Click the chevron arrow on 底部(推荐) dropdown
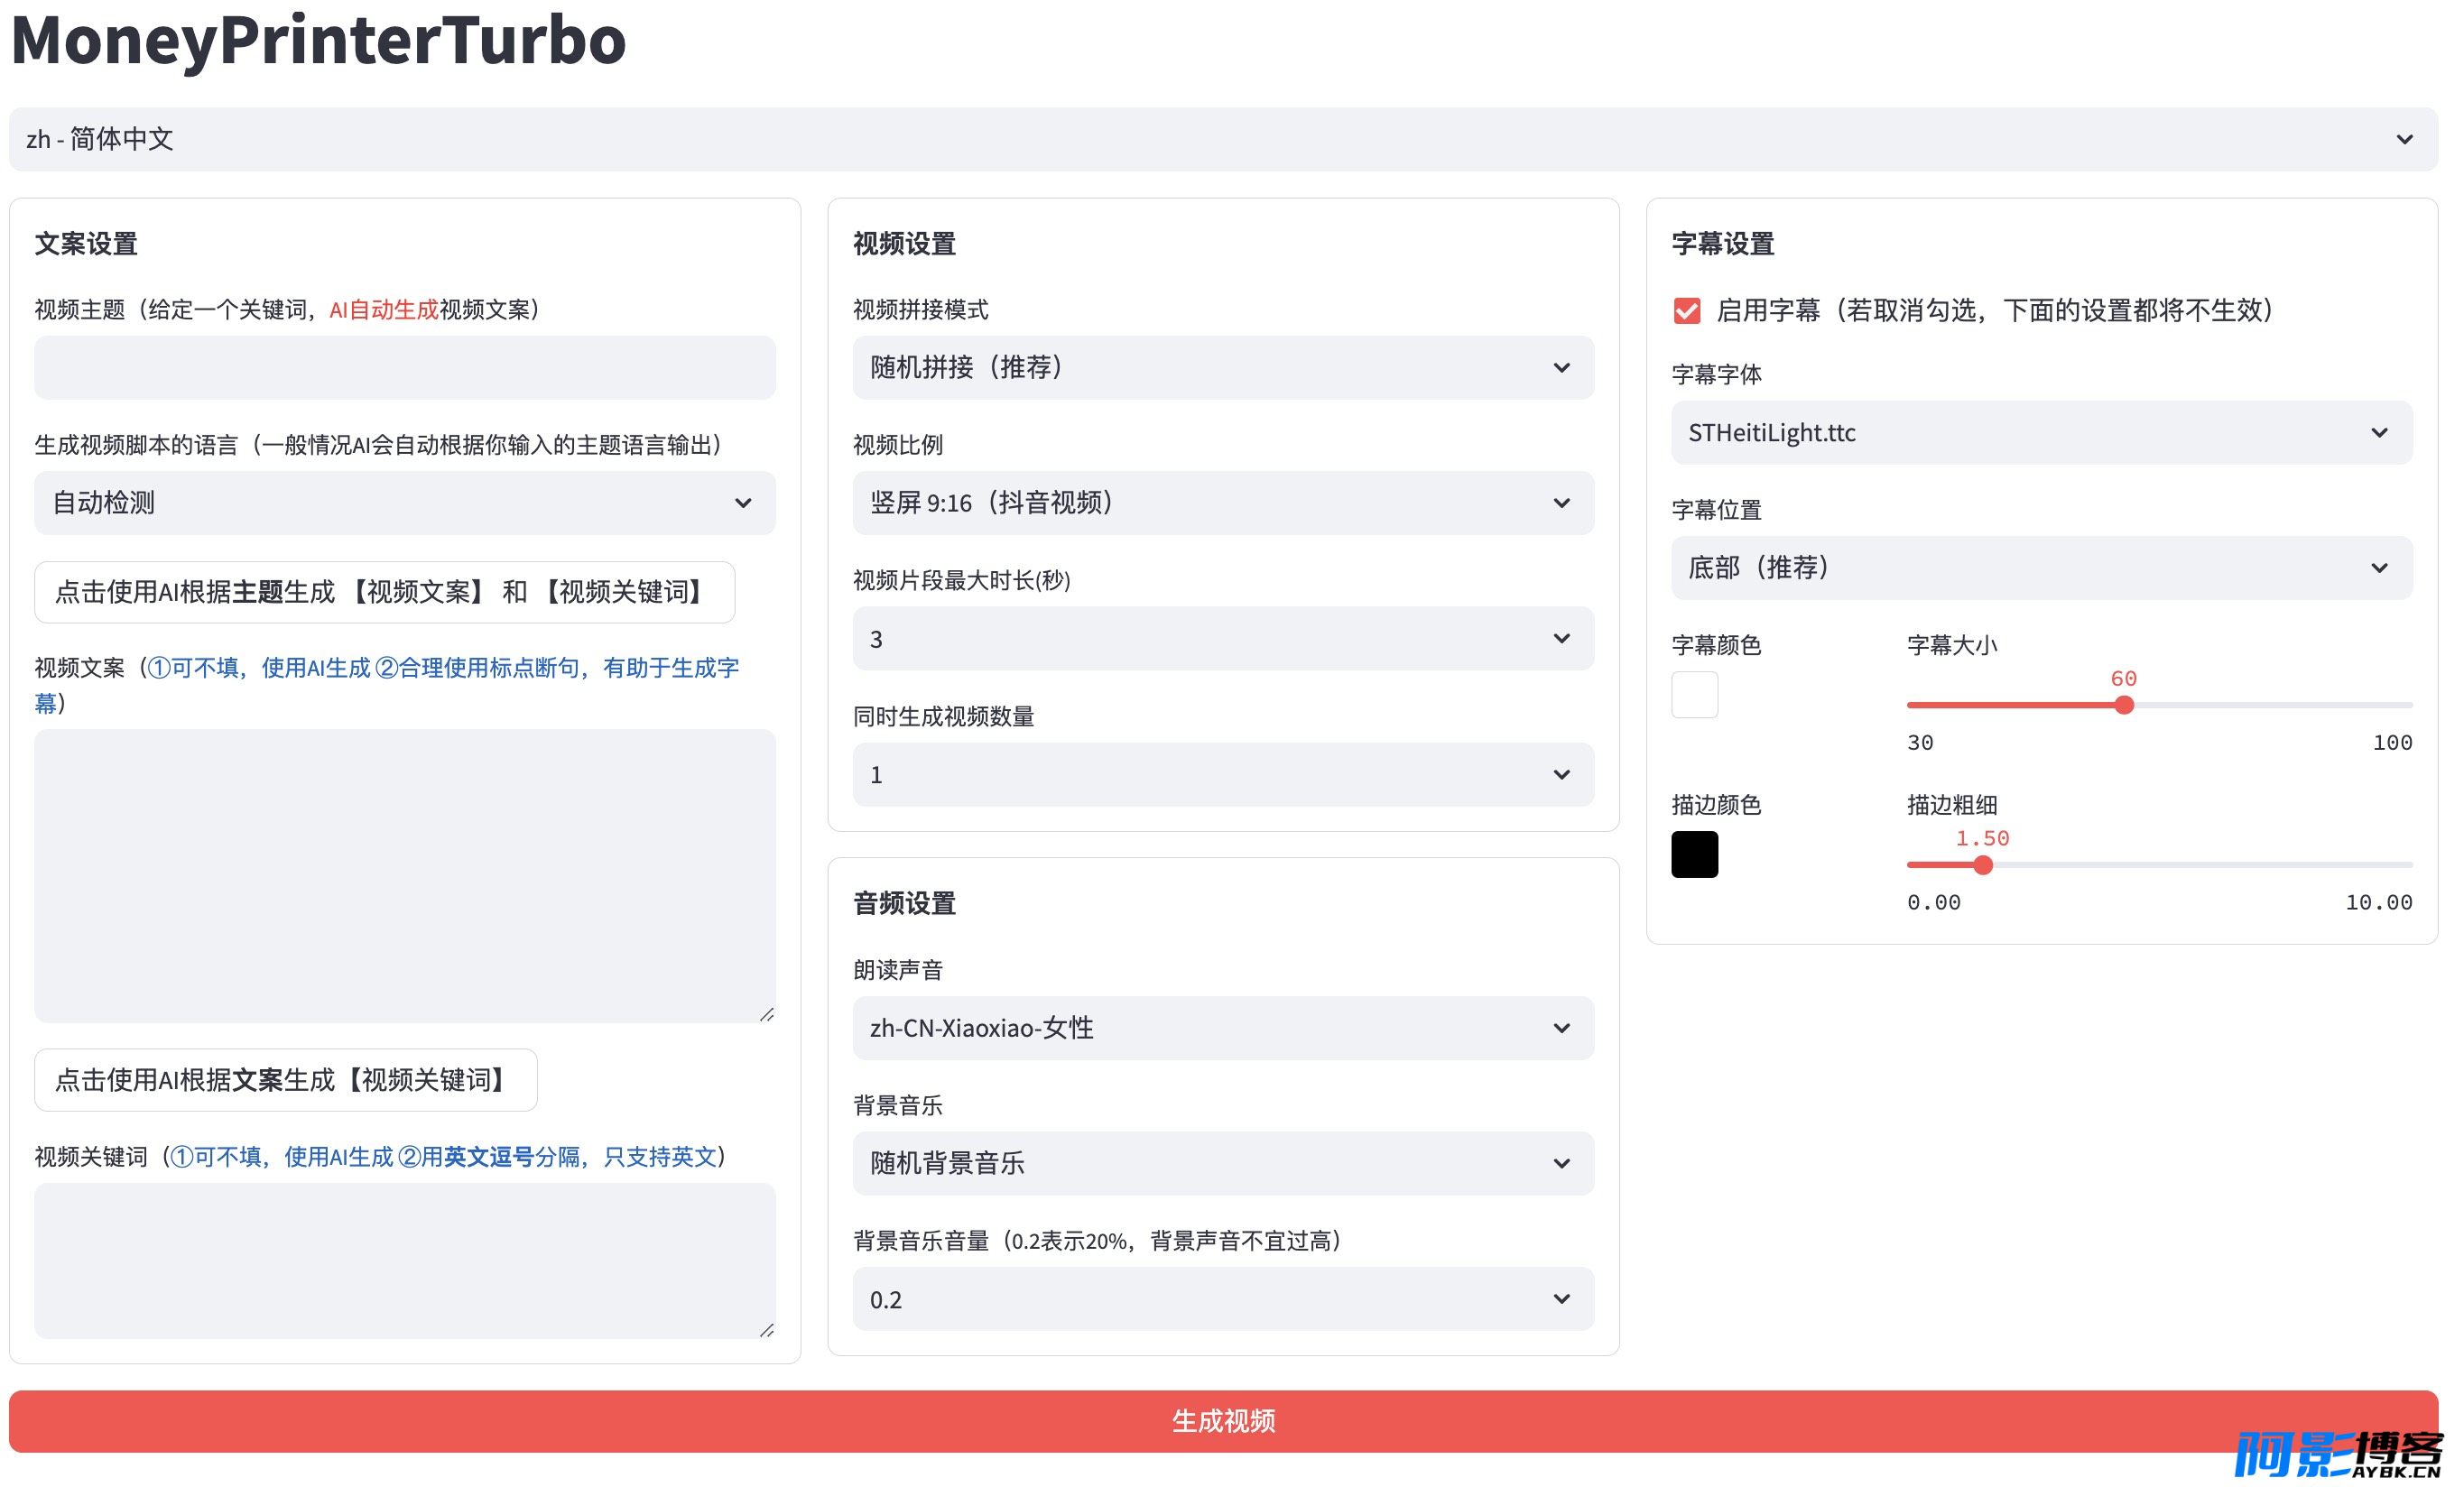The height and width of the screenshot is (1487, 2464). 2379,568
